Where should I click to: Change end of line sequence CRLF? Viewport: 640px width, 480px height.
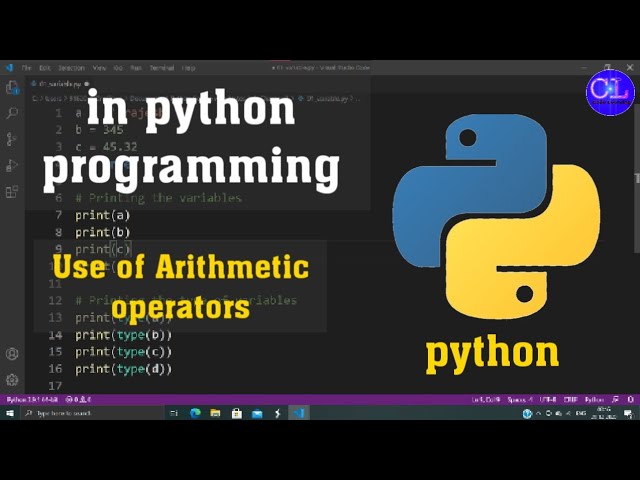[570, 400]
